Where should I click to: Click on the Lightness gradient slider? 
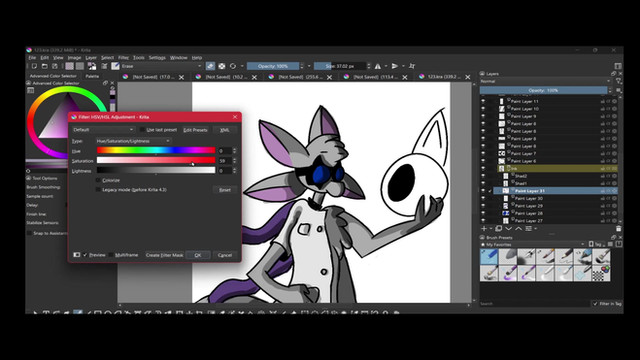pos(156,170)
